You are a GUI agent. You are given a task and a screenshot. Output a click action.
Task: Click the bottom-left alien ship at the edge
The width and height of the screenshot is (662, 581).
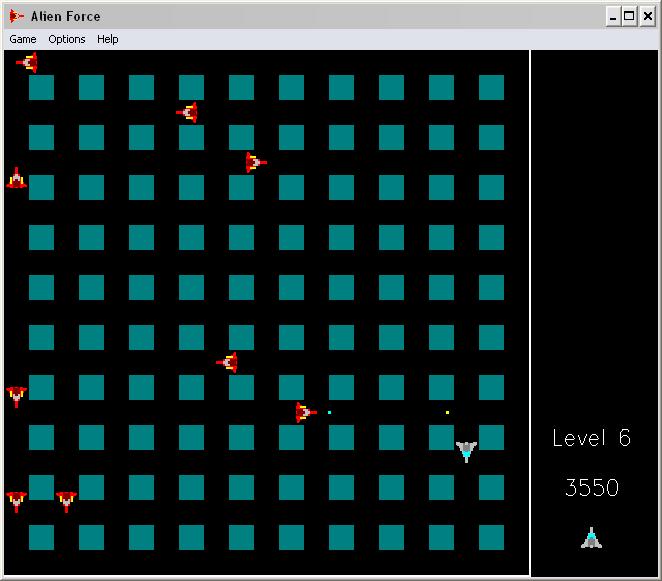[16, 502]
